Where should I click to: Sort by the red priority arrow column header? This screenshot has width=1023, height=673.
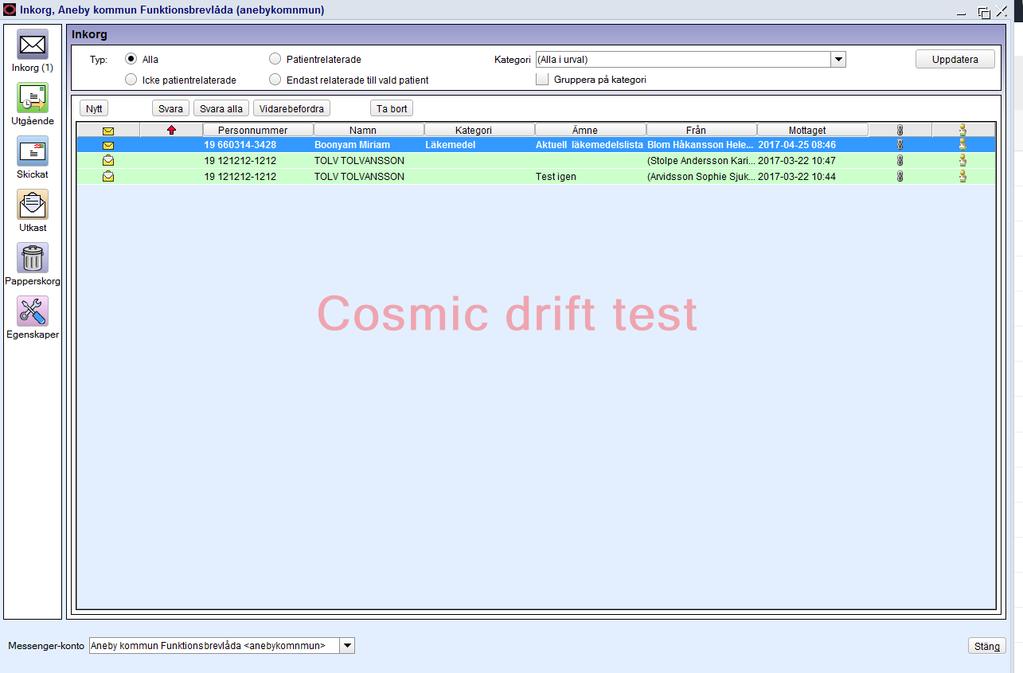(172, 130)
